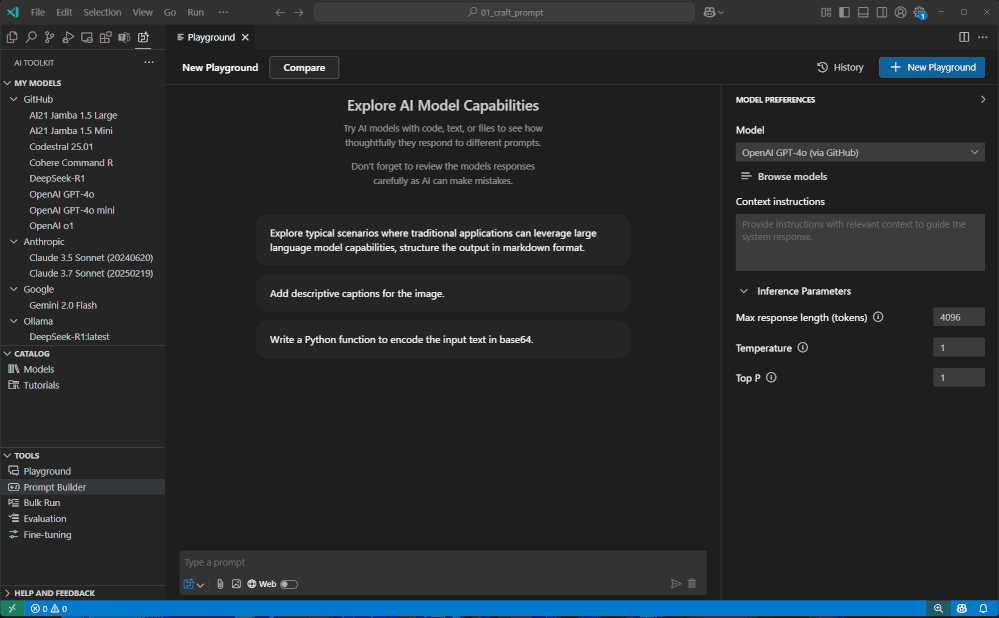This screenshot has height=618, width=999.
Task: Collapse the Anthropic models group
Action: 13,242
